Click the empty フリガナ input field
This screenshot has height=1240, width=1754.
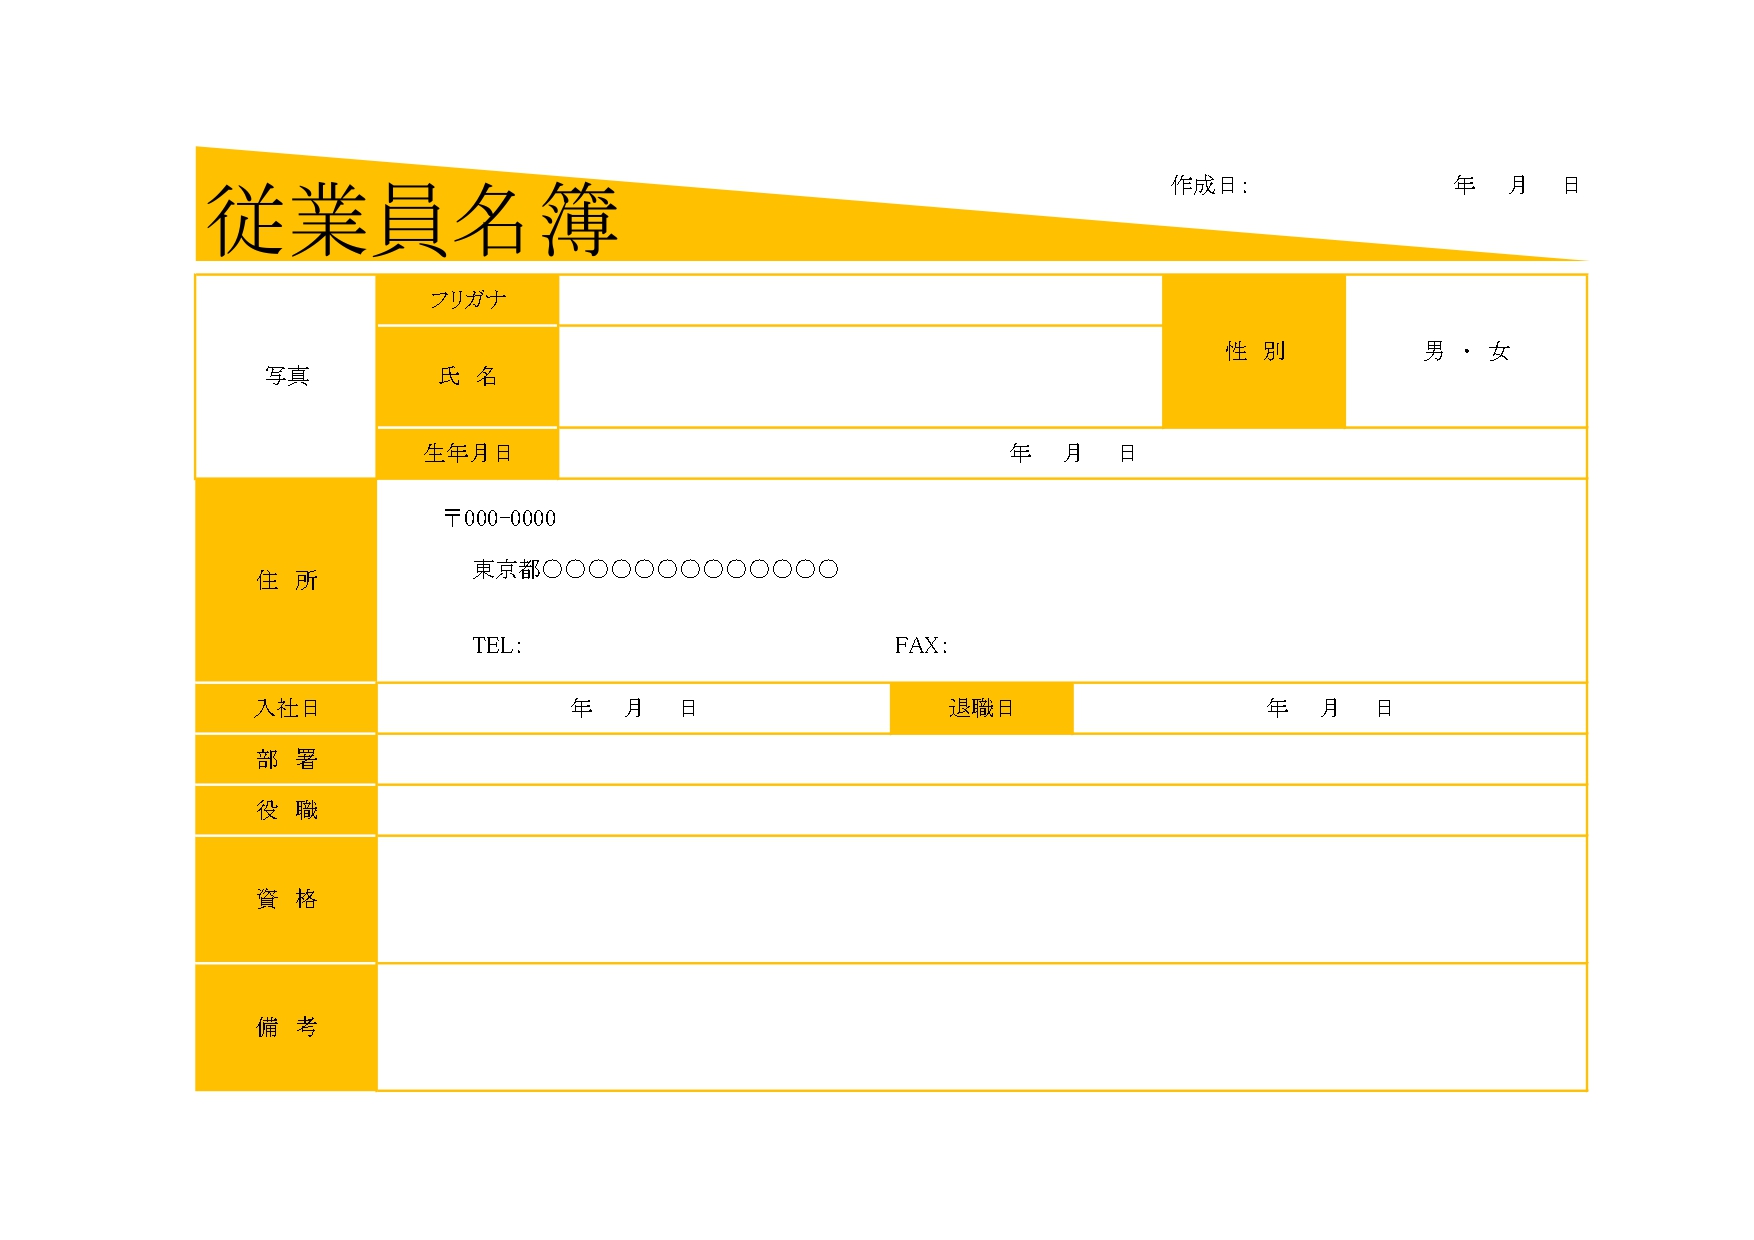point(859,300)
